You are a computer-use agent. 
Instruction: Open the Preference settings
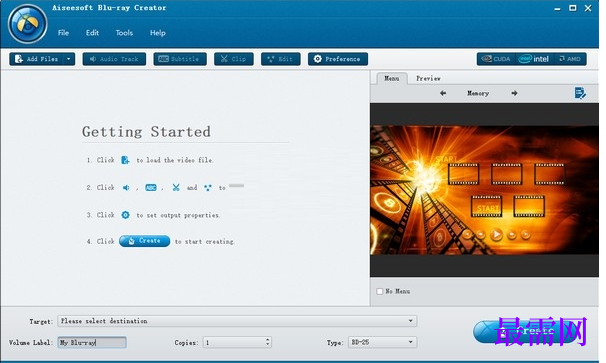338,59
